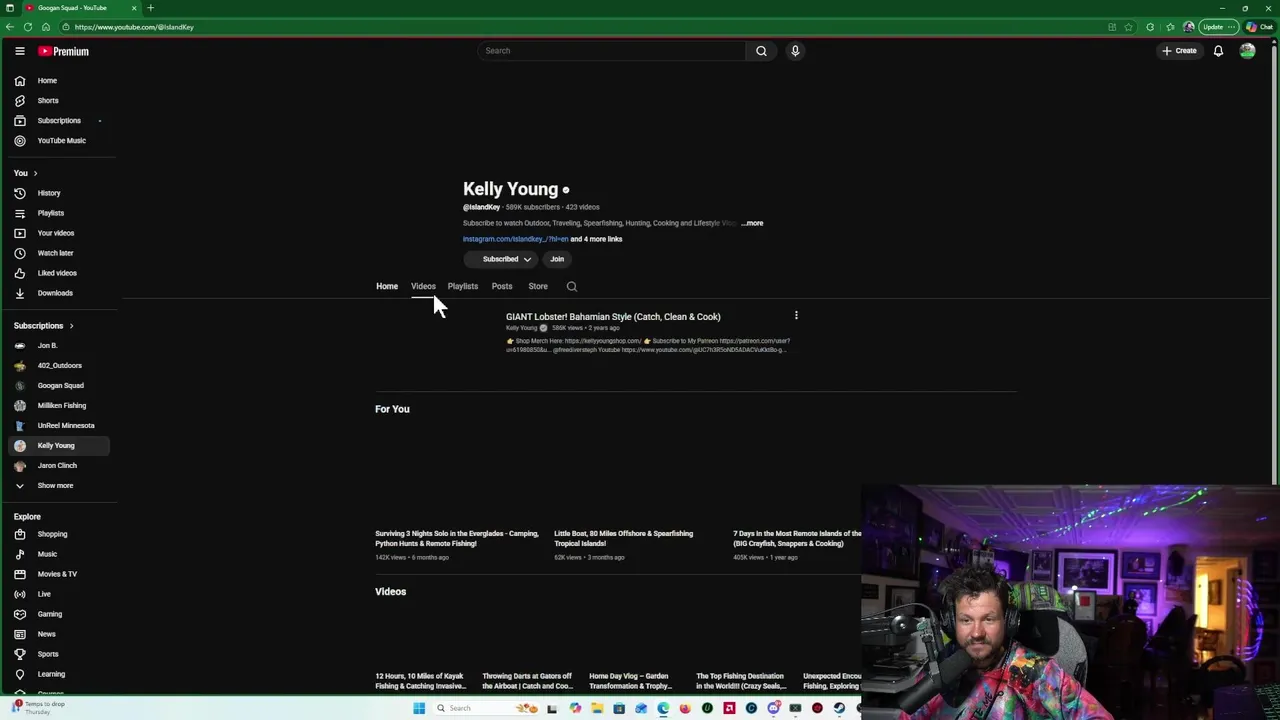Open the Windows Start menu
The image size is (1280, 720).
coord(419,708)
